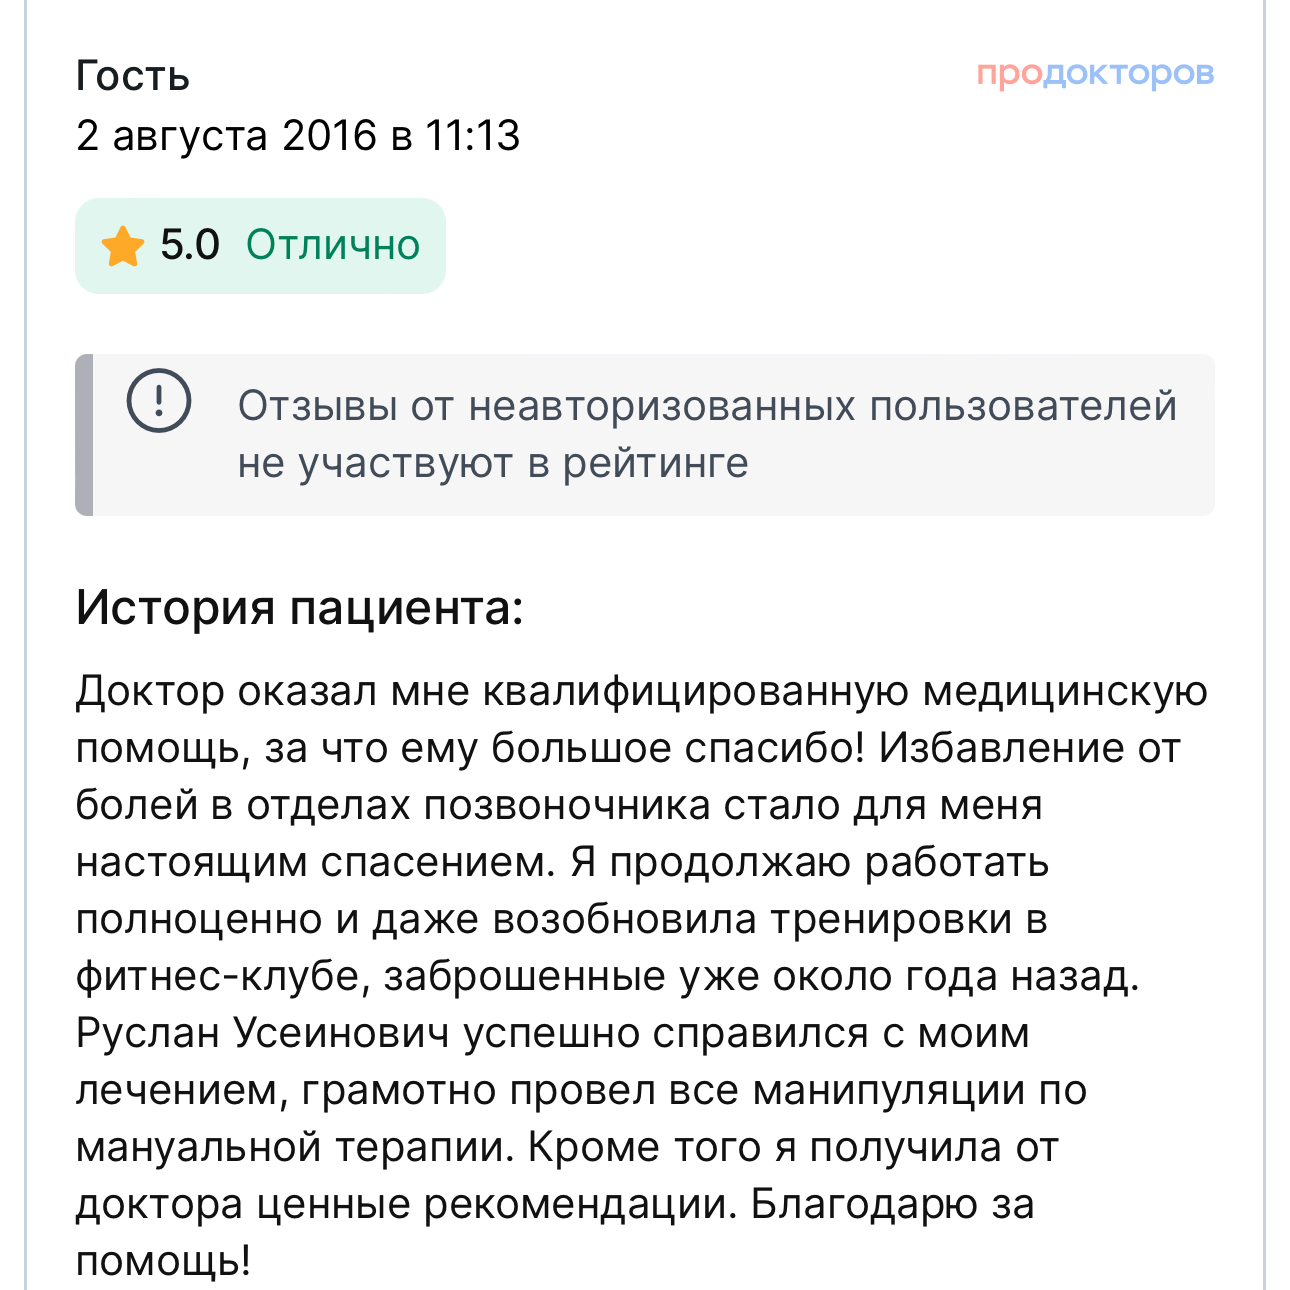Screen dimensions: 1290x1290
Task: Tap the notice about неавторизованных пользователей
Action: 645,435
